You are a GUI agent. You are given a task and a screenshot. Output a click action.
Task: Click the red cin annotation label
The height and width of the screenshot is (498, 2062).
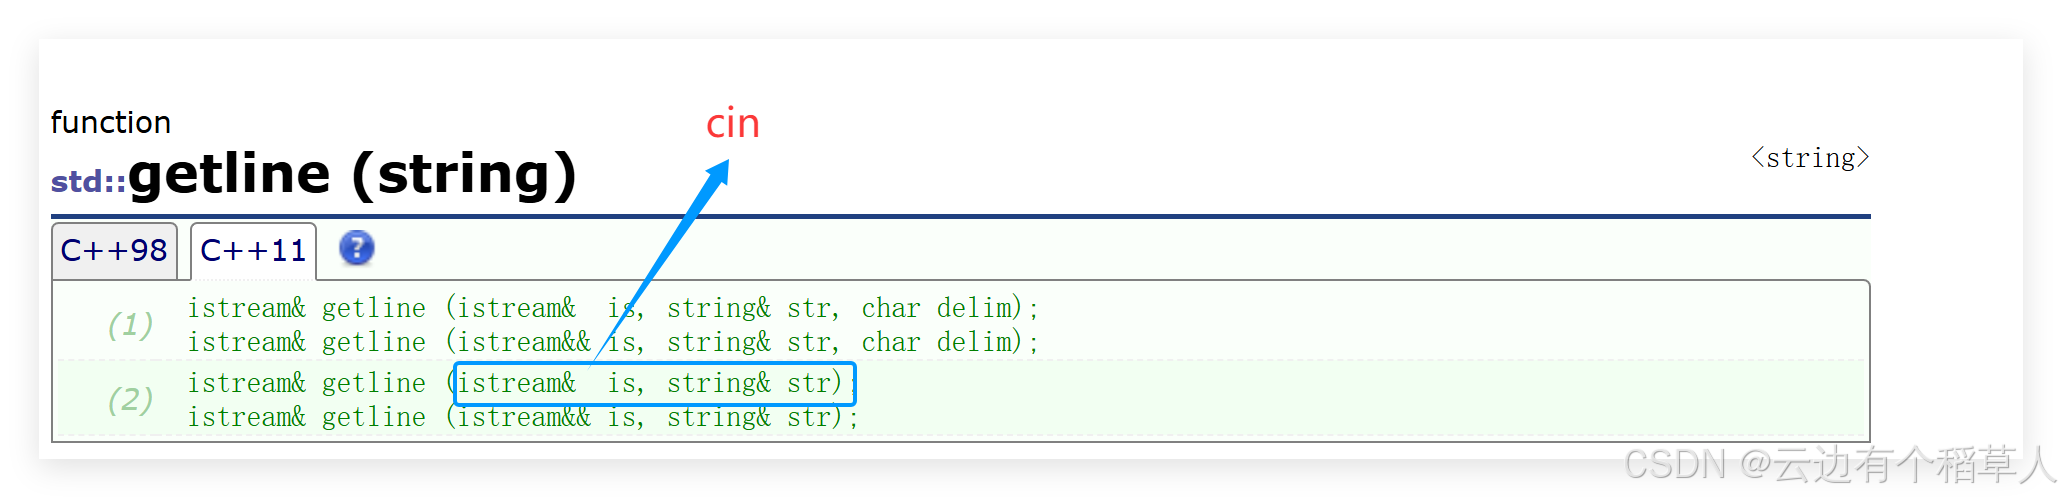[x=733, y=124]
